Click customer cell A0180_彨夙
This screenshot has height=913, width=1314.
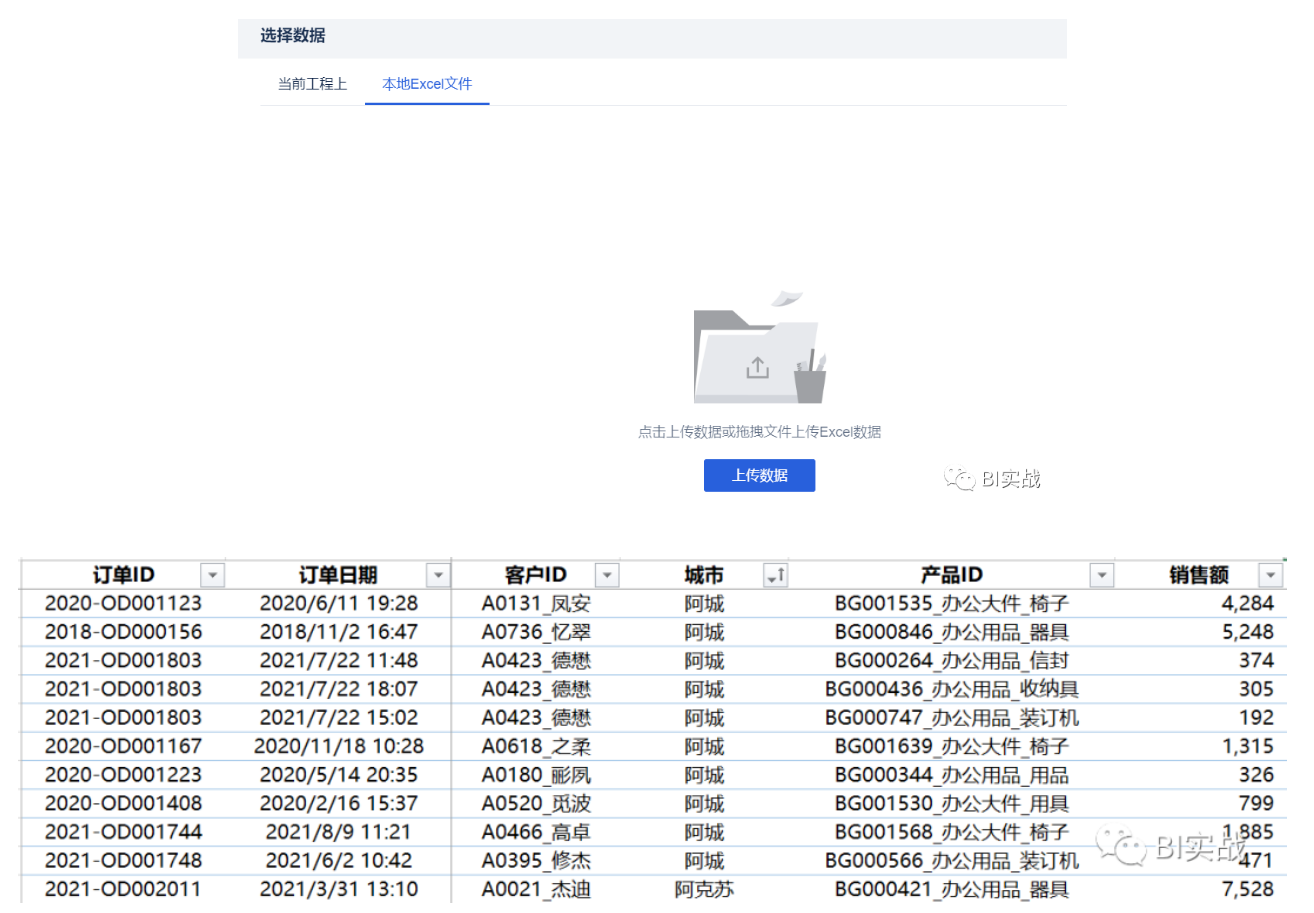click(536, 774)
